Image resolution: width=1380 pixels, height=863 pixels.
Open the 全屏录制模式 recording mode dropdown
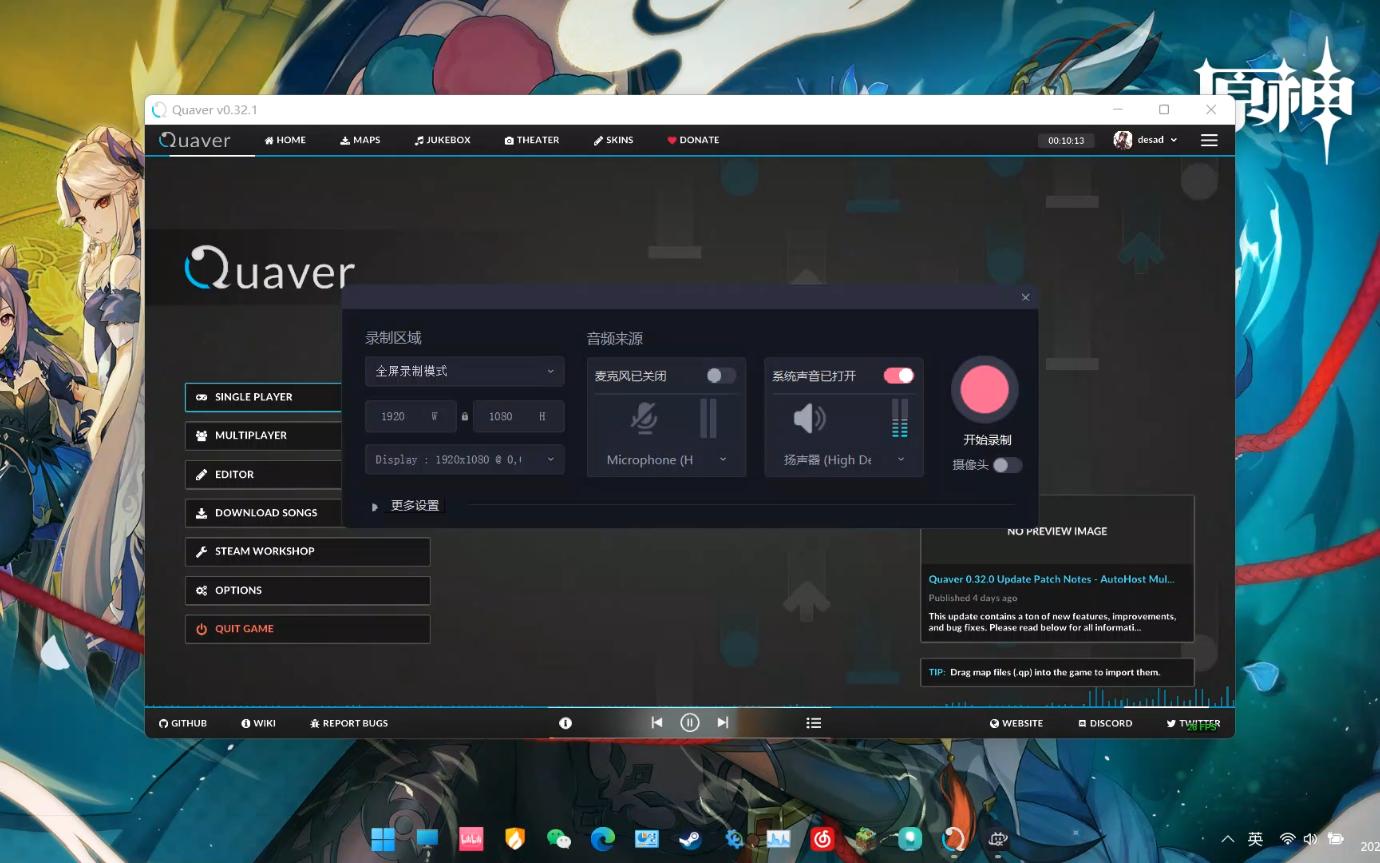click(465, 371)
